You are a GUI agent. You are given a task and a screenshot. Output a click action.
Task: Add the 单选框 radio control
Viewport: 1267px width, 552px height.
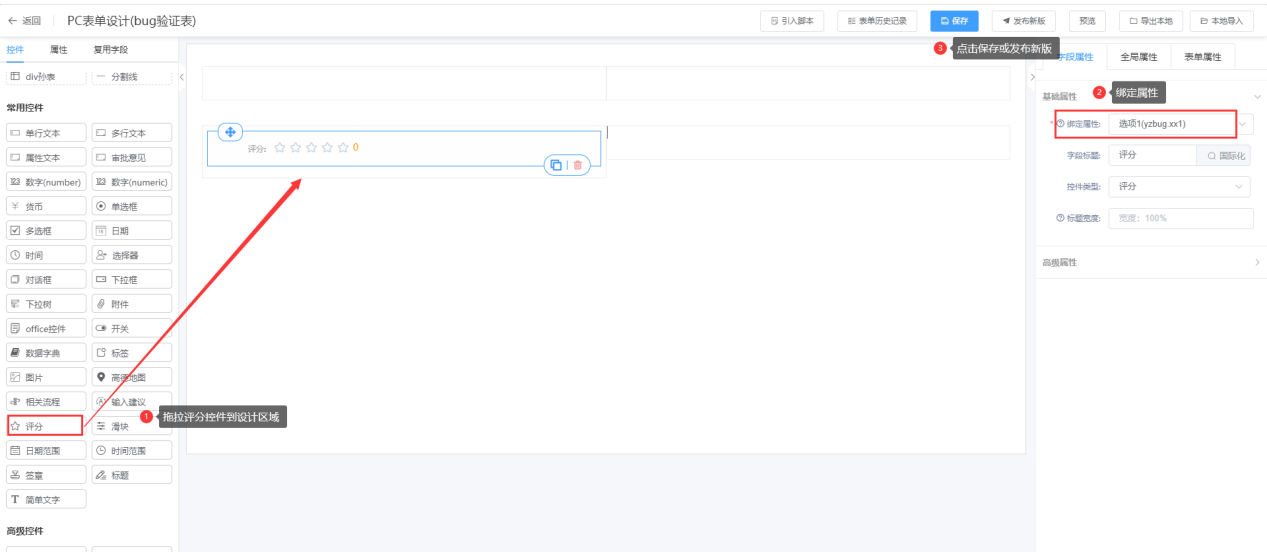point(132,206)
